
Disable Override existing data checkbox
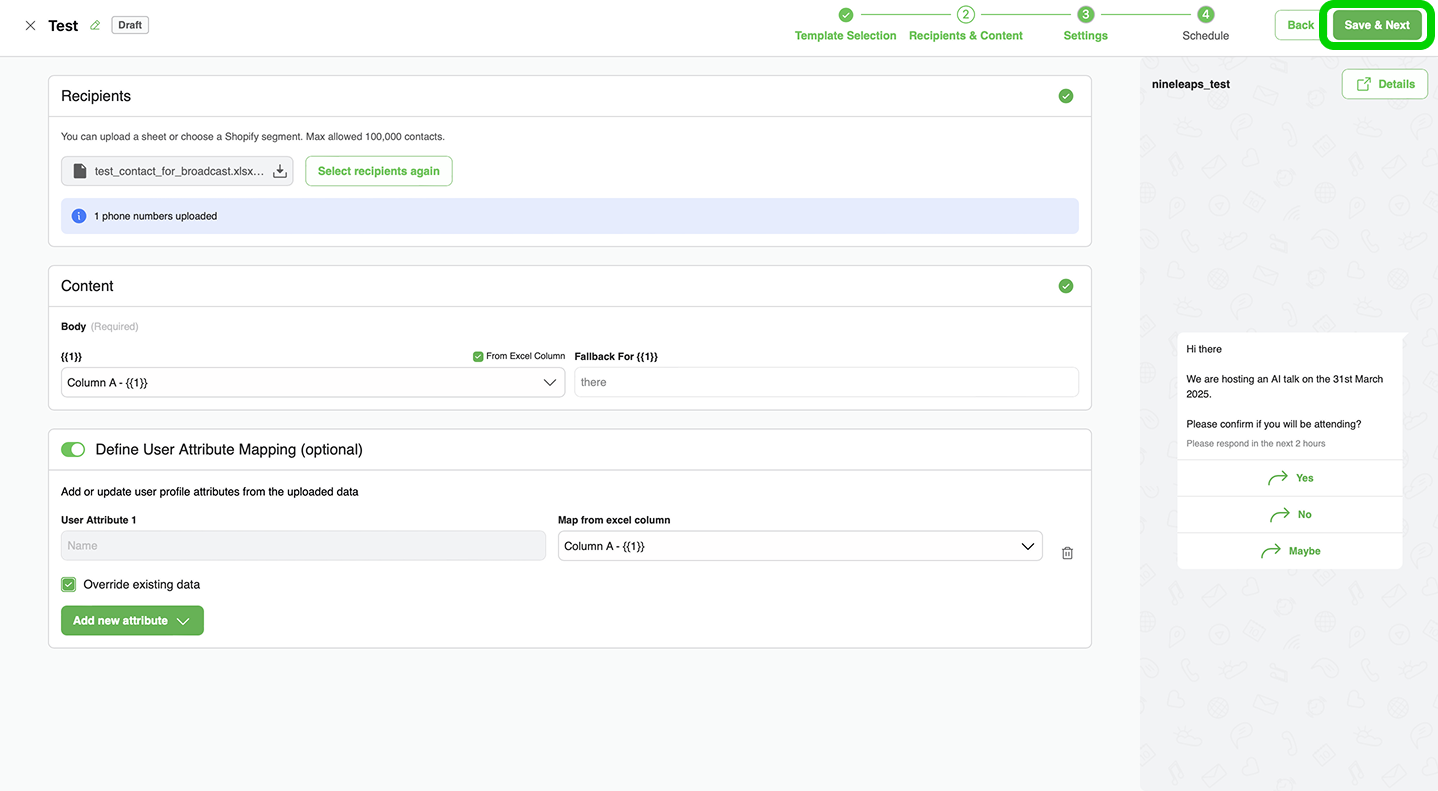(69, 585)
